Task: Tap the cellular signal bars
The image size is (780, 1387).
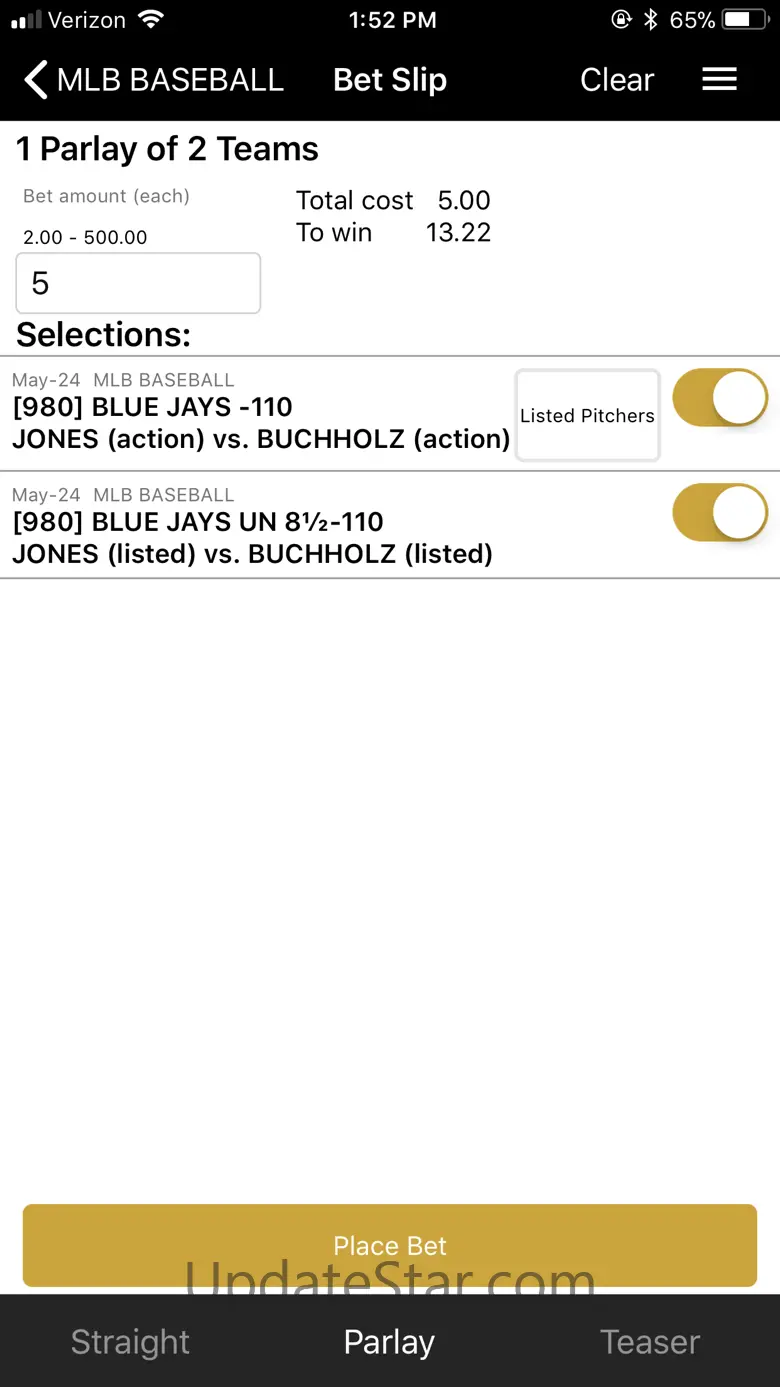Action: click(27, 20)
